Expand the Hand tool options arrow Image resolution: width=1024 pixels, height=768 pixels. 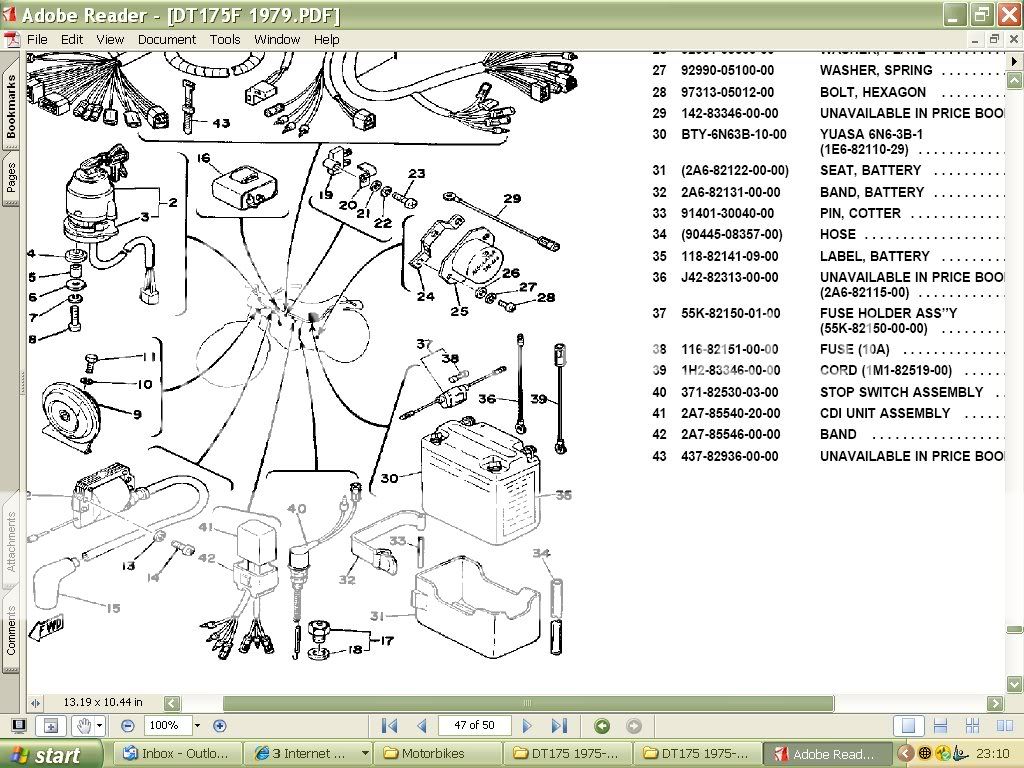101,726
